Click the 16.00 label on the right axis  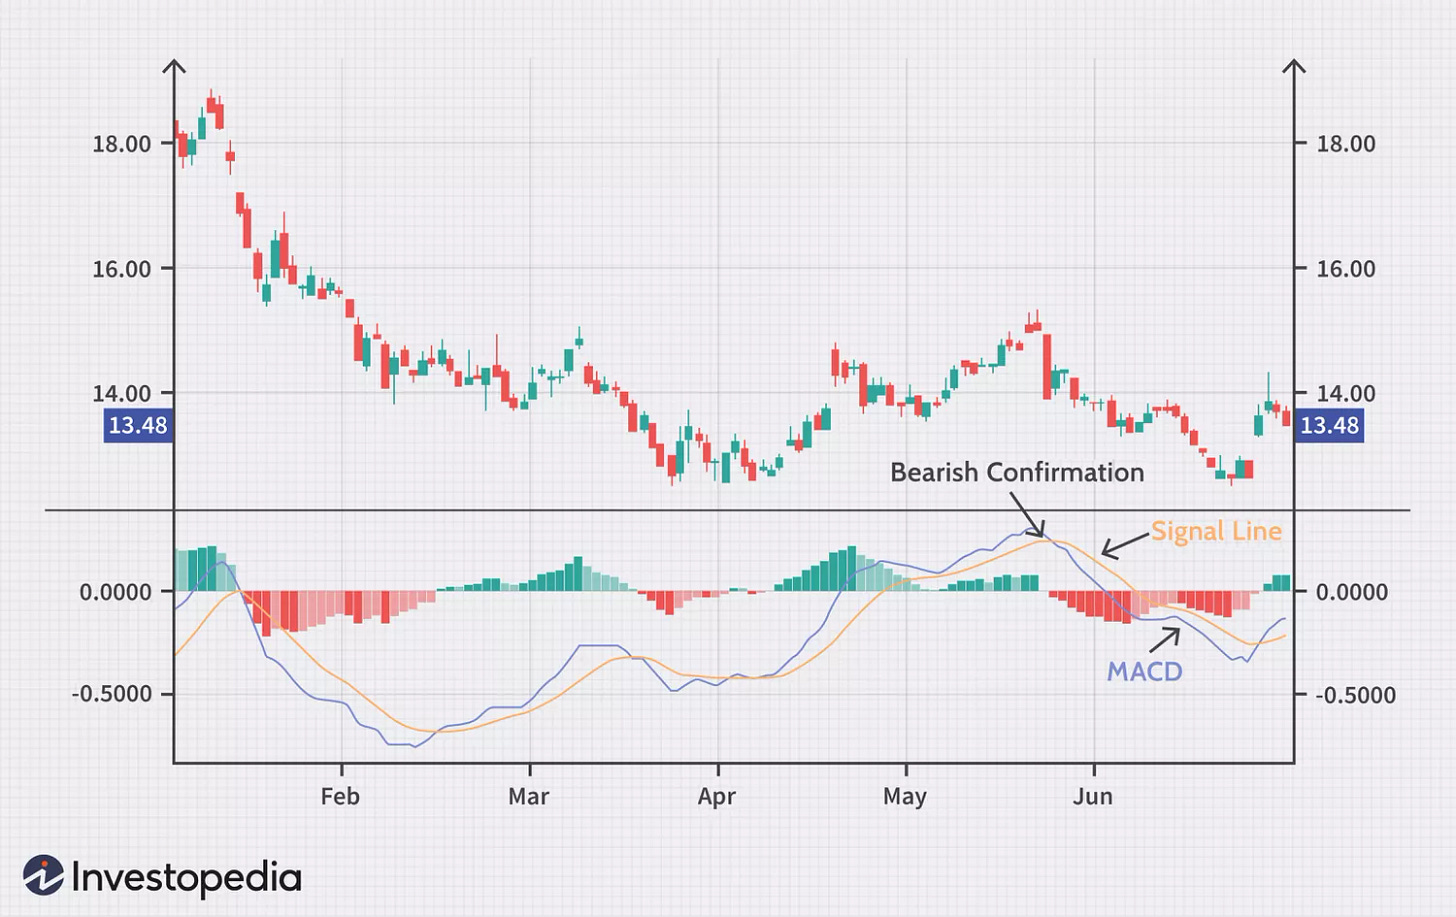pyautogui.click(x=1345, y=269)
